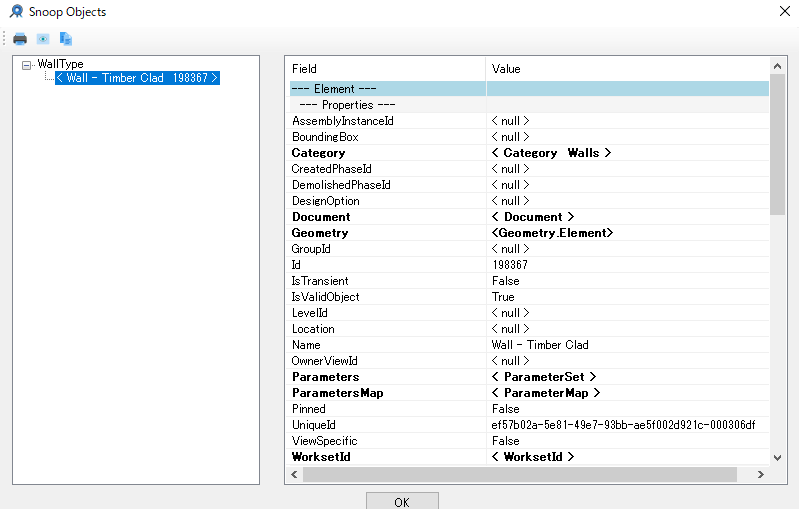This screenshot has width=799, height=509.
Task: Open the bold Parameters field
Action: point(326,377)
